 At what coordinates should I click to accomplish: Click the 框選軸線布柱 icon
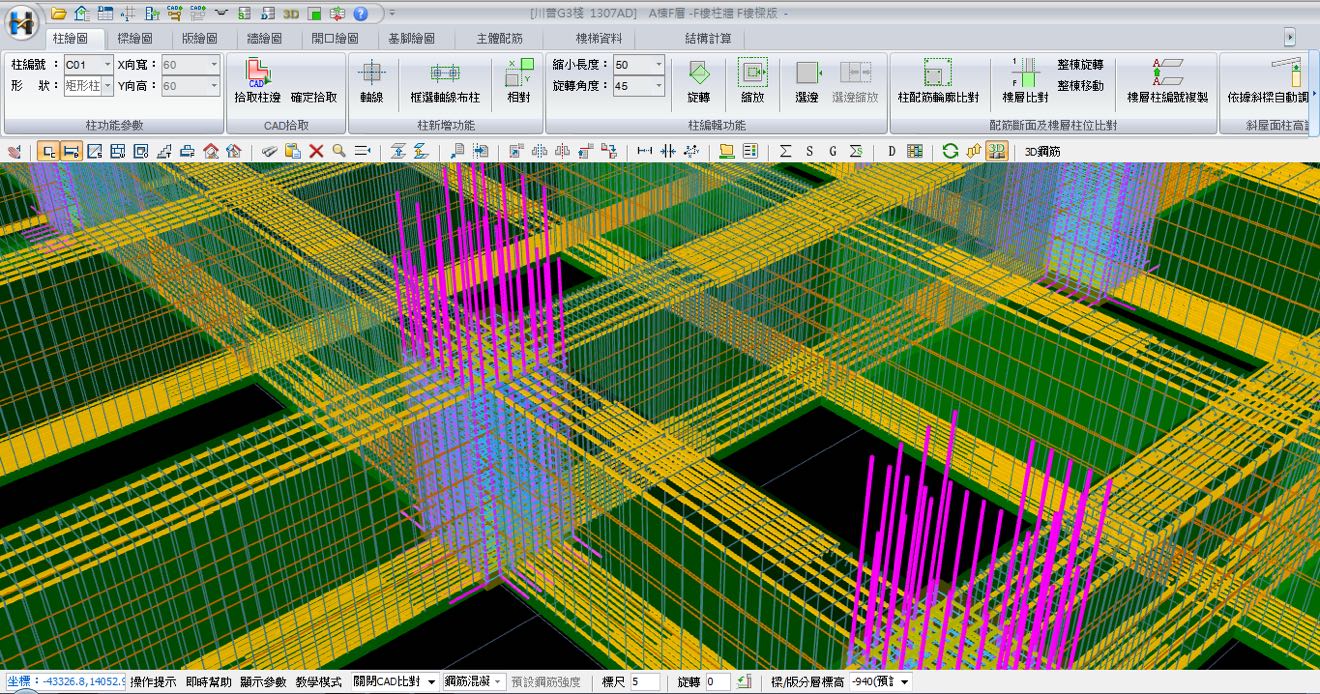[x=445, y=75]
